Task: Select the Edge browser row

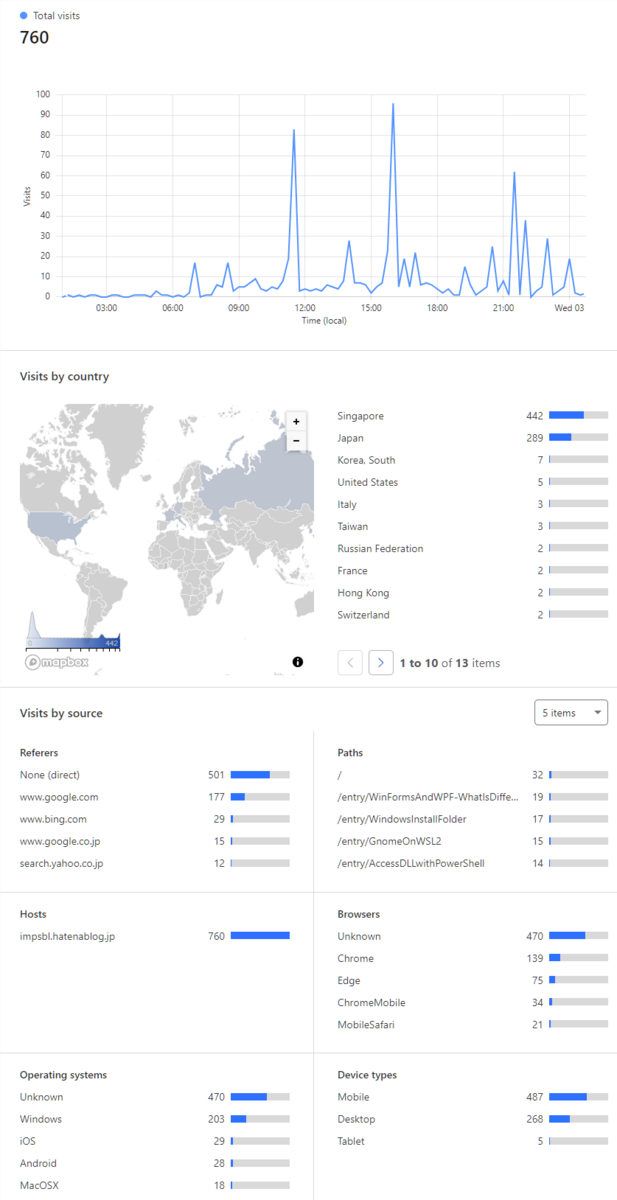Action: point(473,980)
